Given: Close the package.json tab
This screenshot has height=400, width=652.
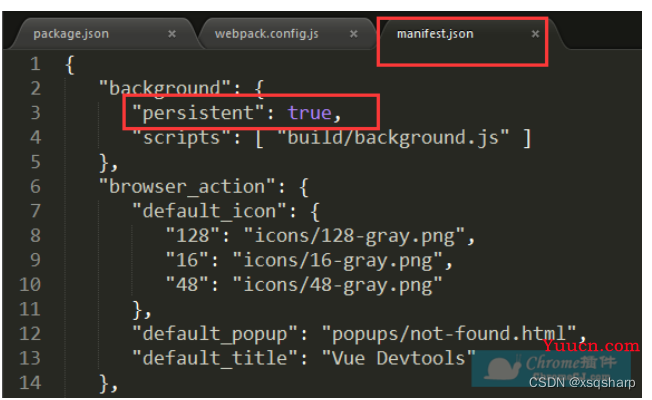Looking at the screenshot, I should coord(172,34).
